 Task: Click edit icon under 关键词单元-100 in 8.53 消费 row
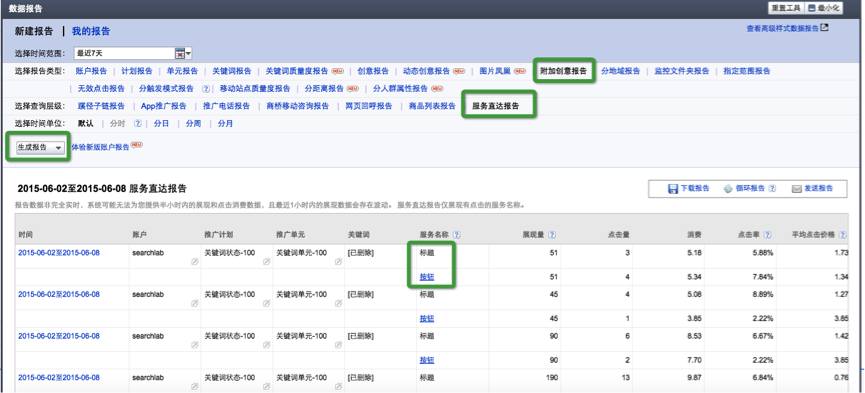(338, 345)
